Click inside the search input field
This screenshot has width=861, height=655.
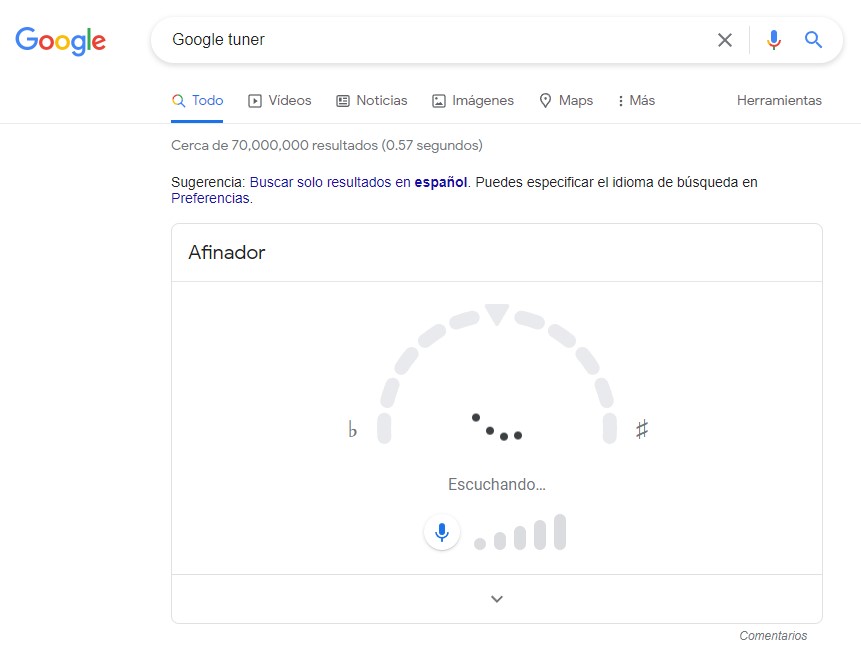pyautogui.click(x=400, y=40)
